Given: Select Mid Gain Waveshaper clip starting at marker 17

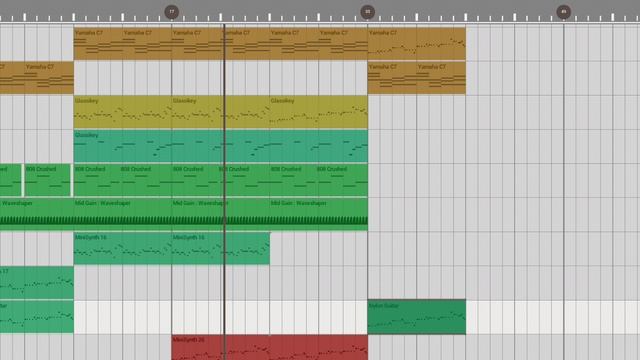Looking at the screenshot, I should coord(221,214).
